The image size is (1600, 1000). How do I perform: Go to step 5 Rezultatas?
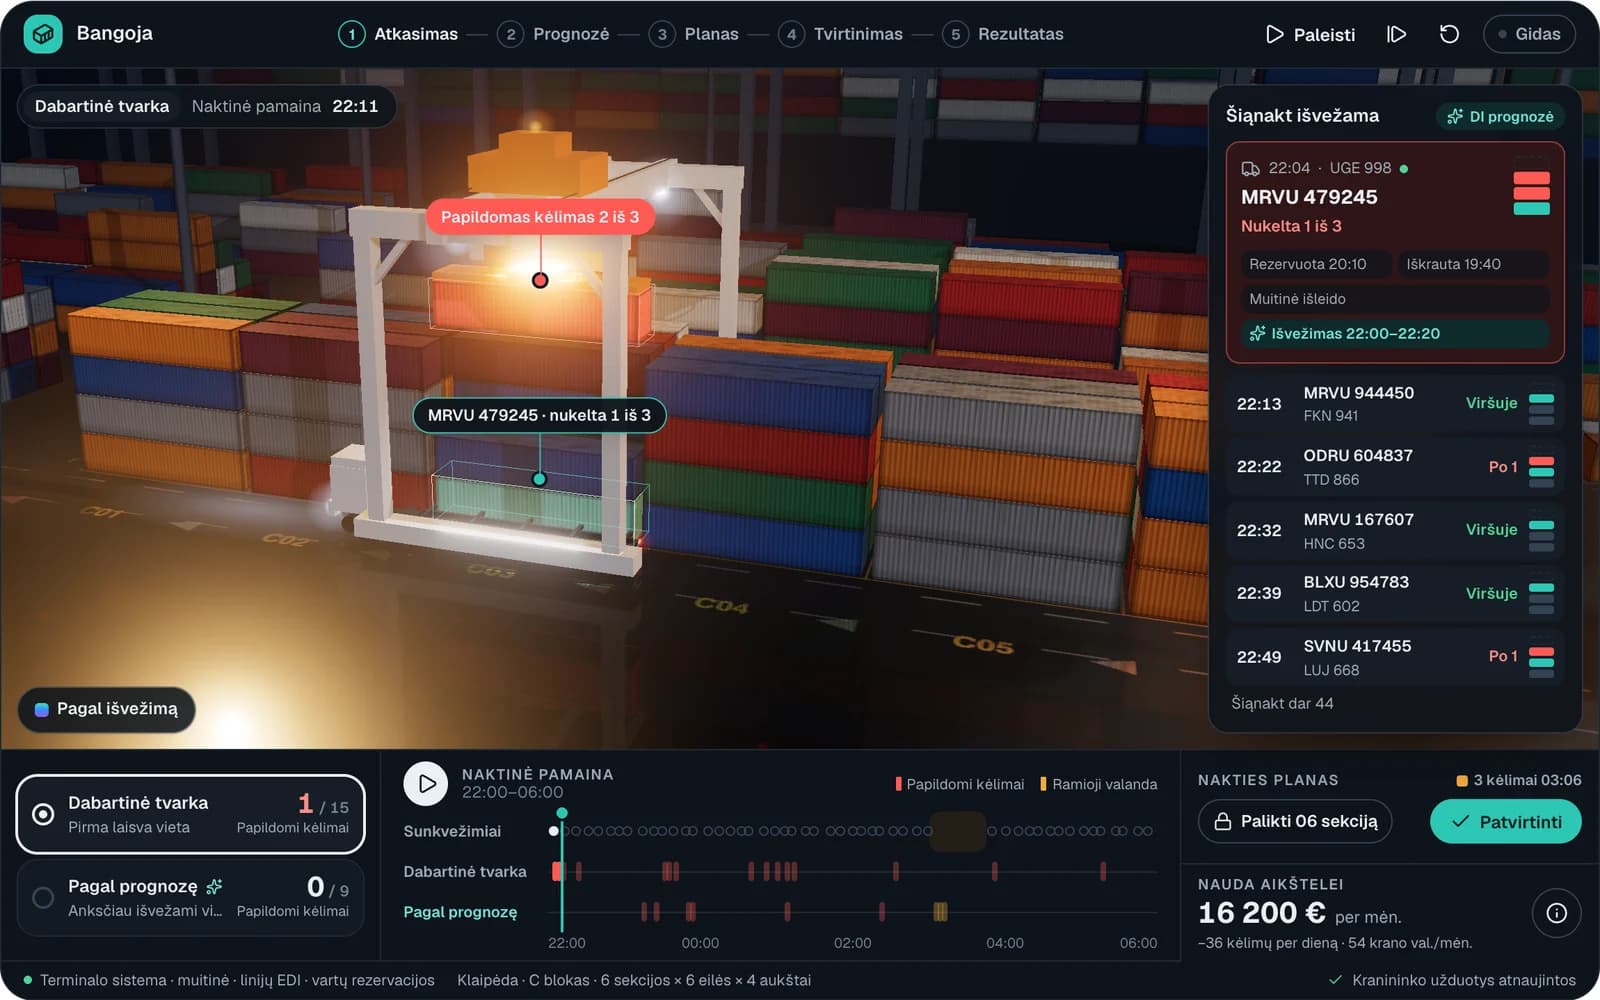[1003, 34]
